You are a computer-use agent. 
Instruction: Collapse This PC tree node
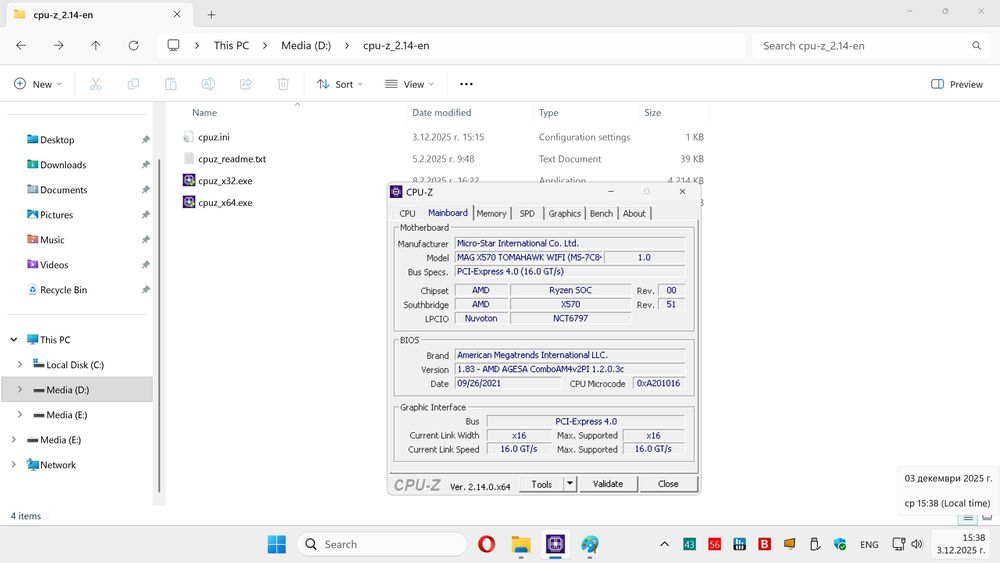(x=14, y=340)
